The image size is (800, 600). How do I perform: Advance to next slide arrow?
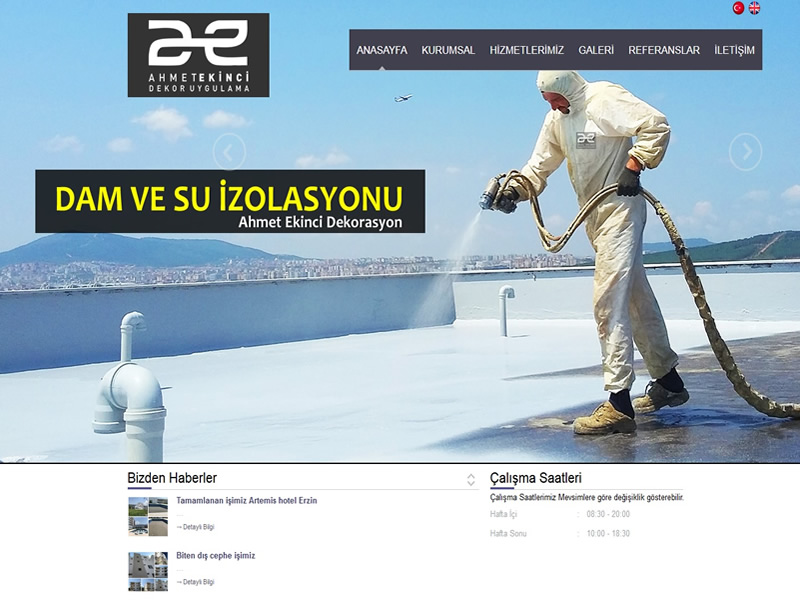click(x=745, y=152)
